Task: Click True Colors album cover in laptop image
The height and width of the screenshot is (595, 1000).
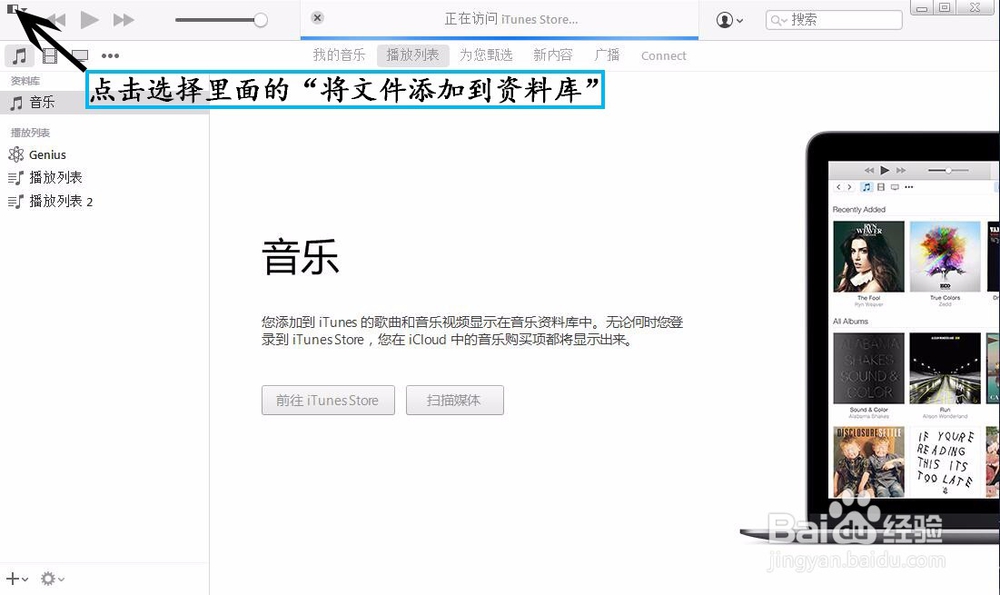Action: click(945, 256)
